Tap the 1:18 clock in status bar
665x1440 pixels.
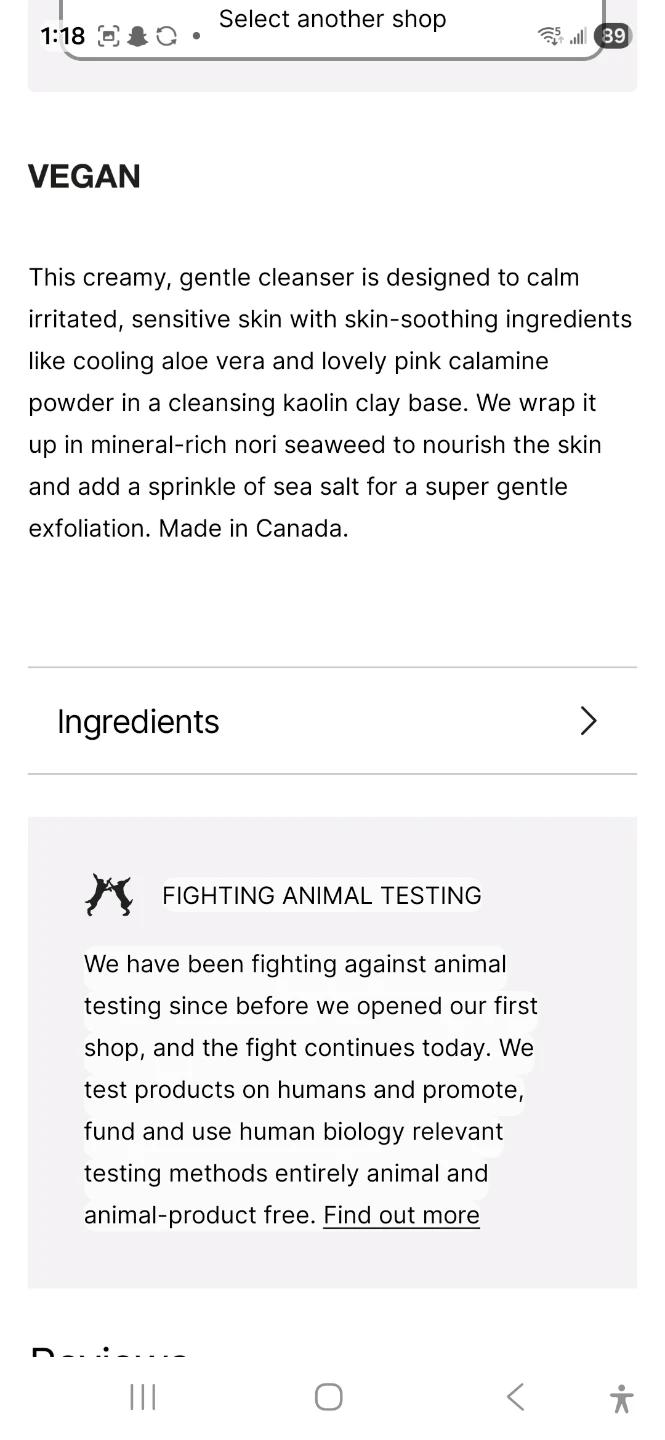tap(62, 37)
